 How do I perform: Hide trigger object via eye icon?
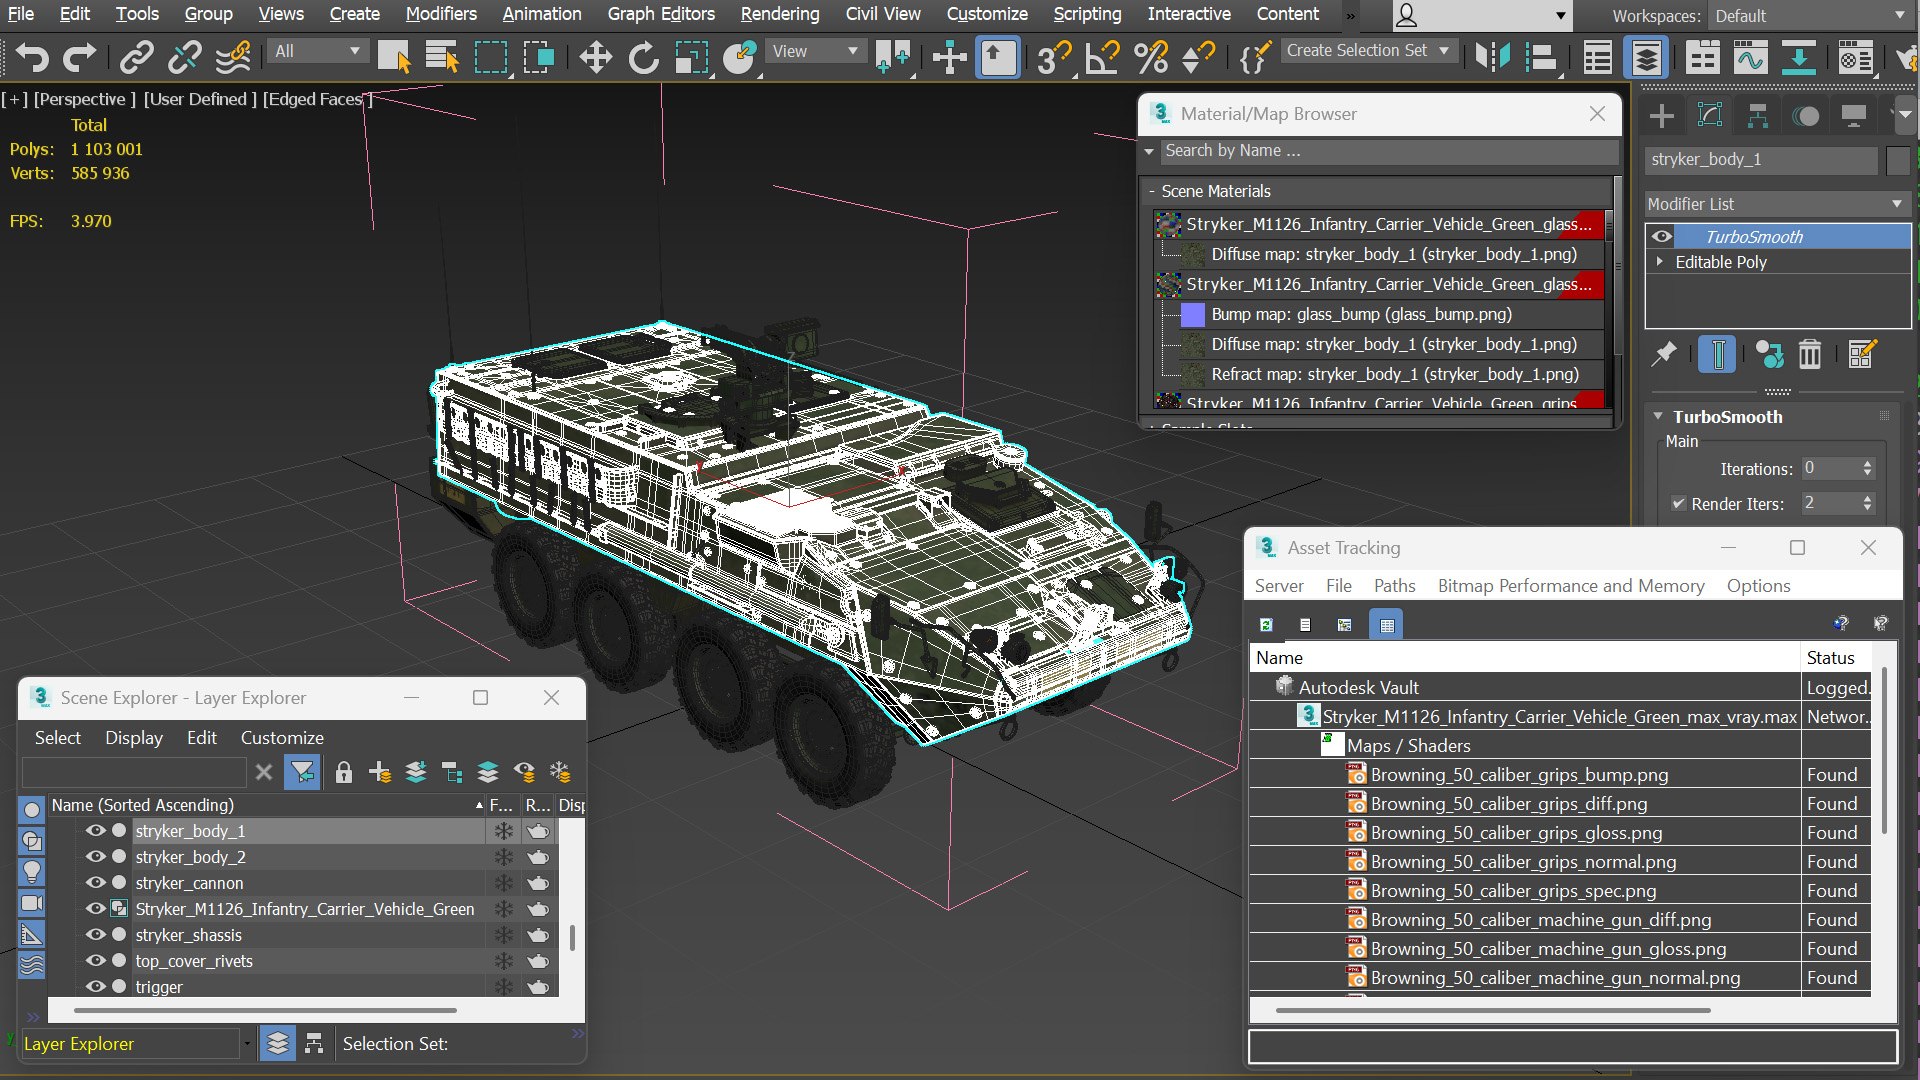pyautogui.click(x=95, y=987)
